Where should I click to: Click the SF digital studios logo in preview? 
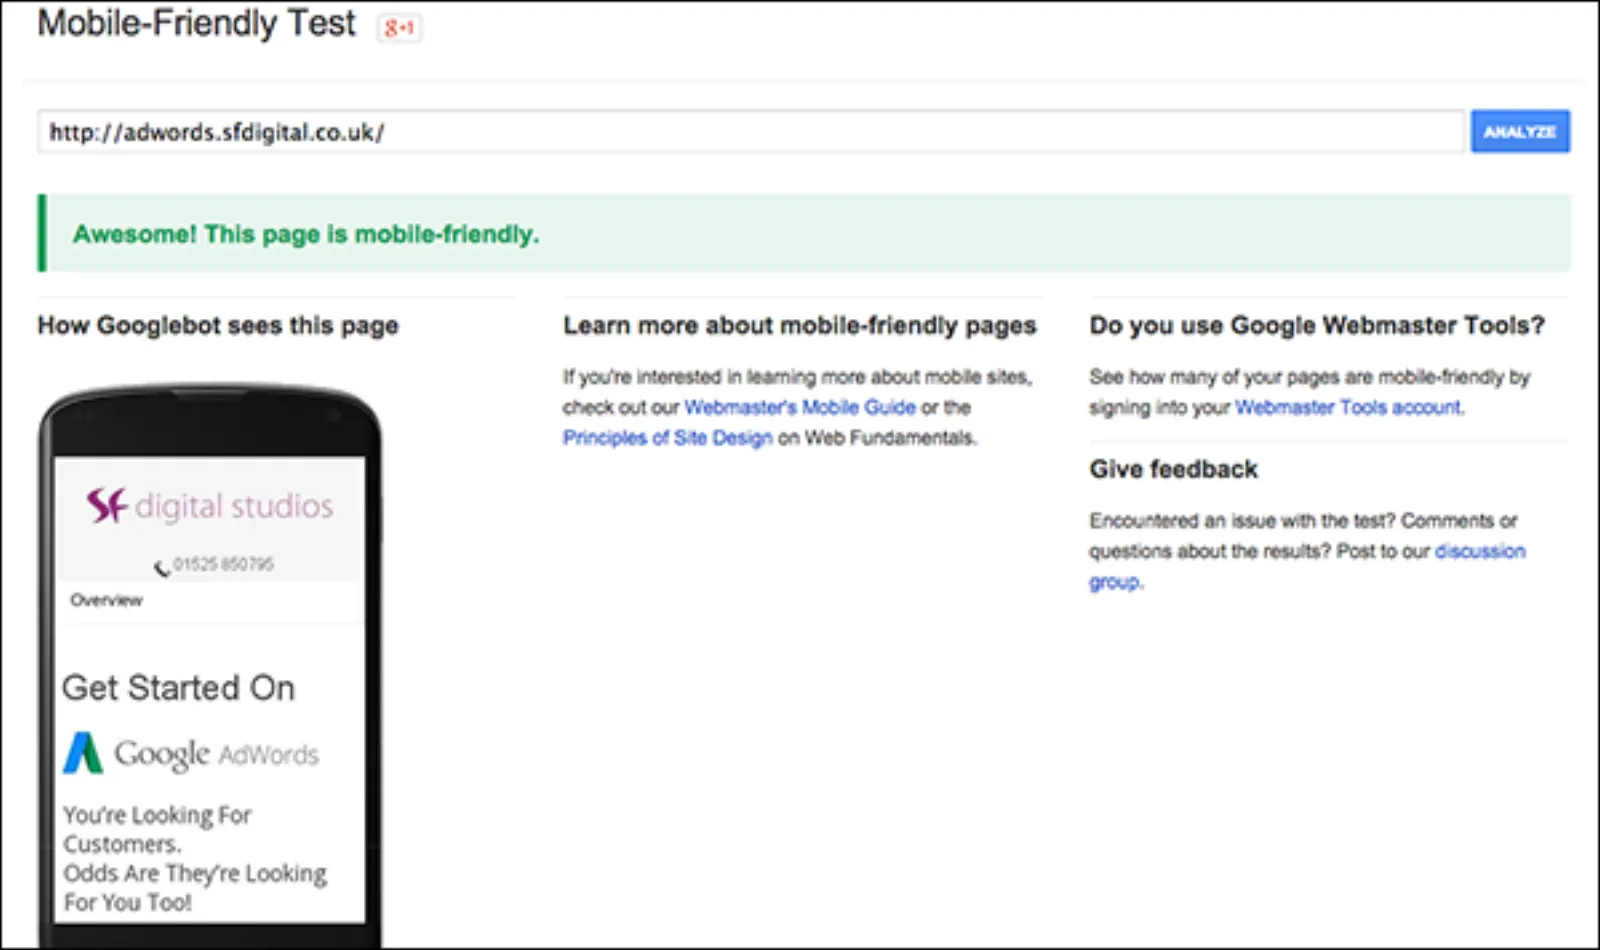[209, 506]
